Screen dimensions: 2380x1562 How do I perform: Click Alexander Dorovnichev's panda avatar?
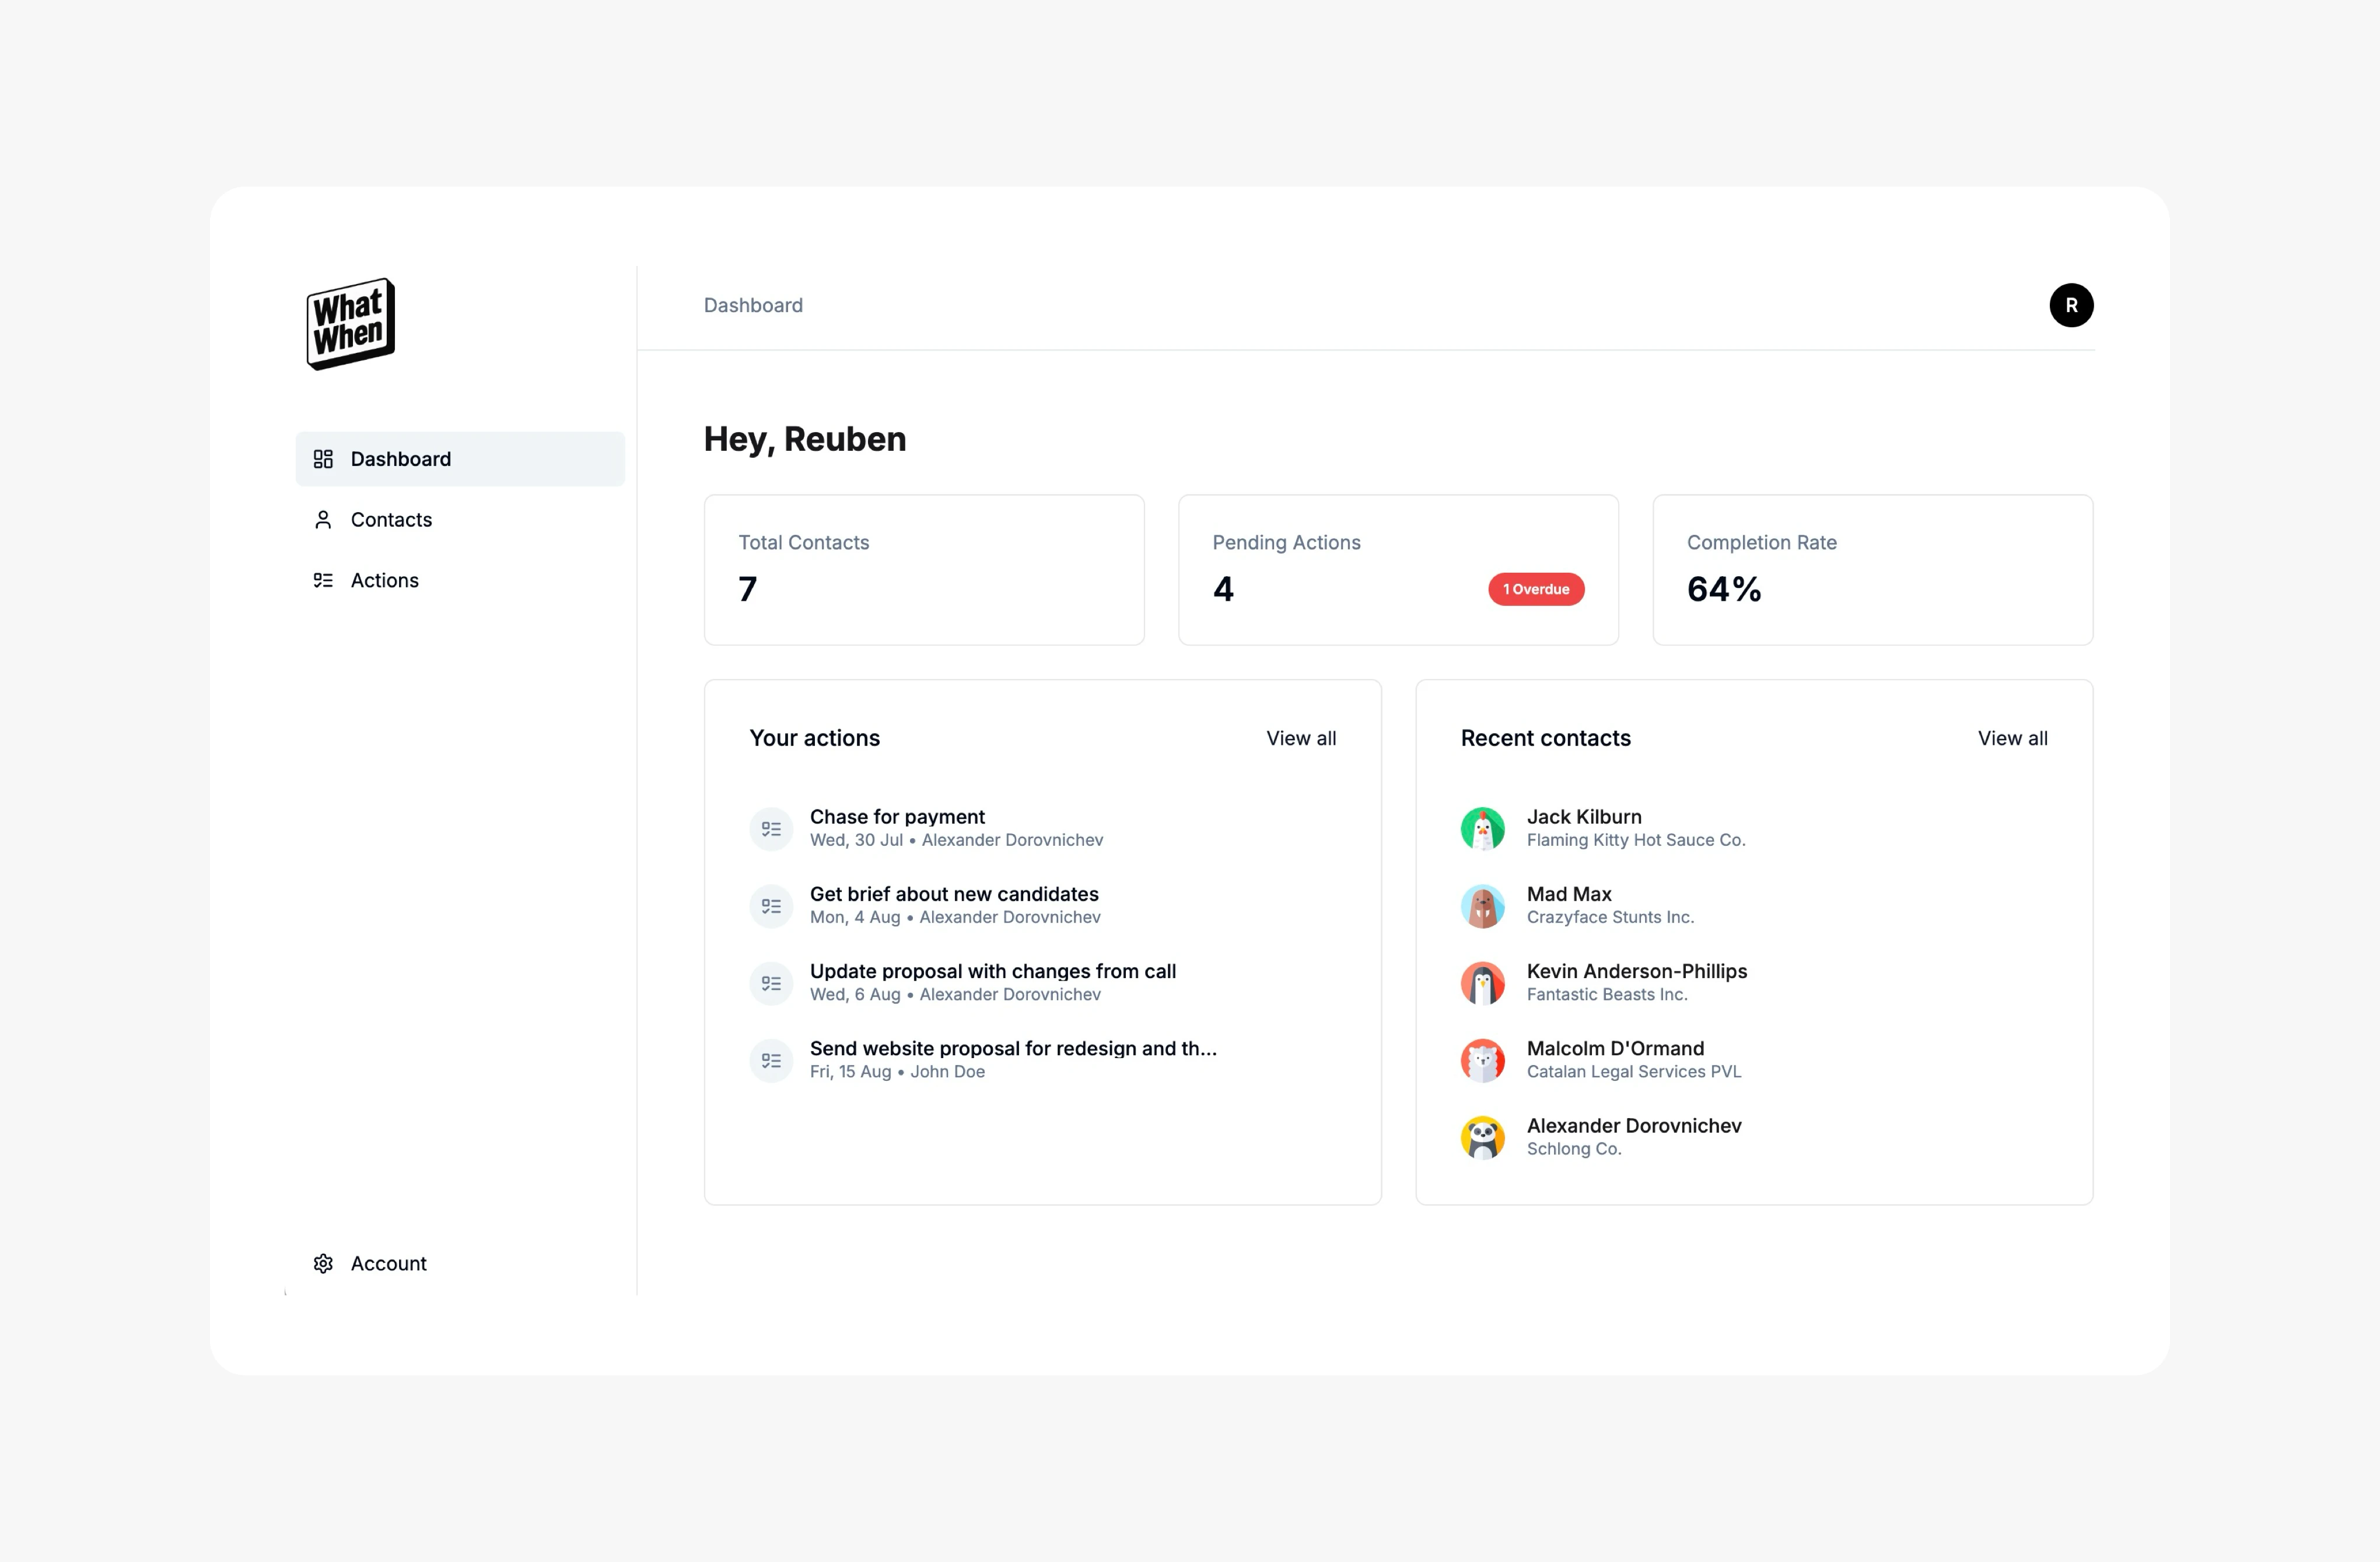coord(1482,1137)
